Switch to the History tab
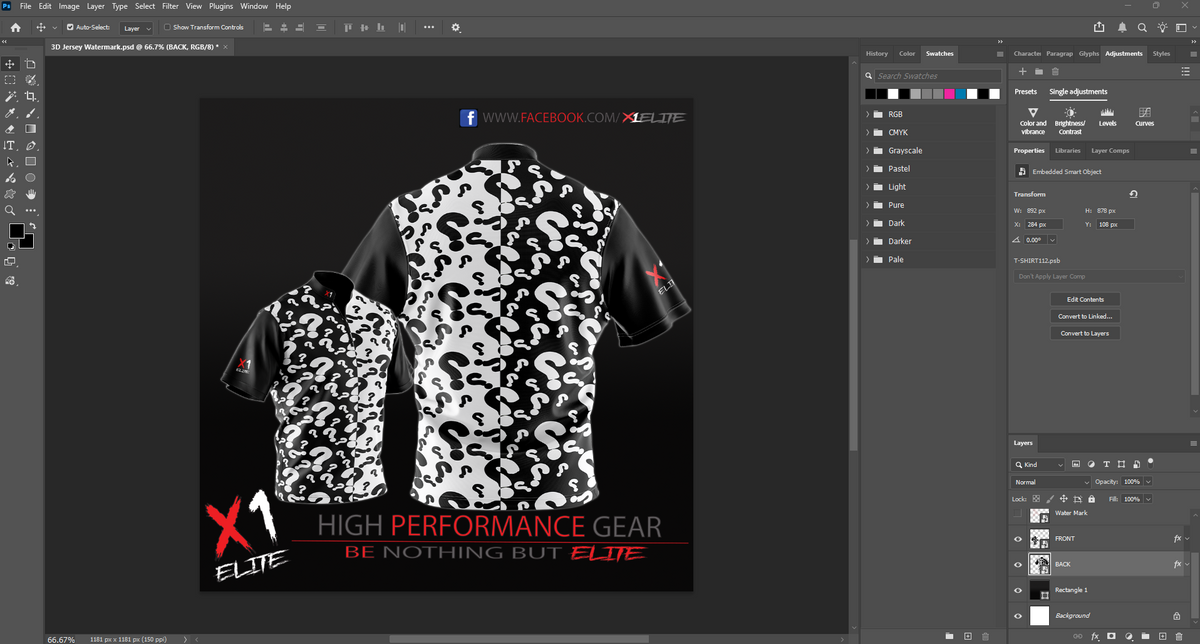1200x644 pixels. tap(877, 53)
